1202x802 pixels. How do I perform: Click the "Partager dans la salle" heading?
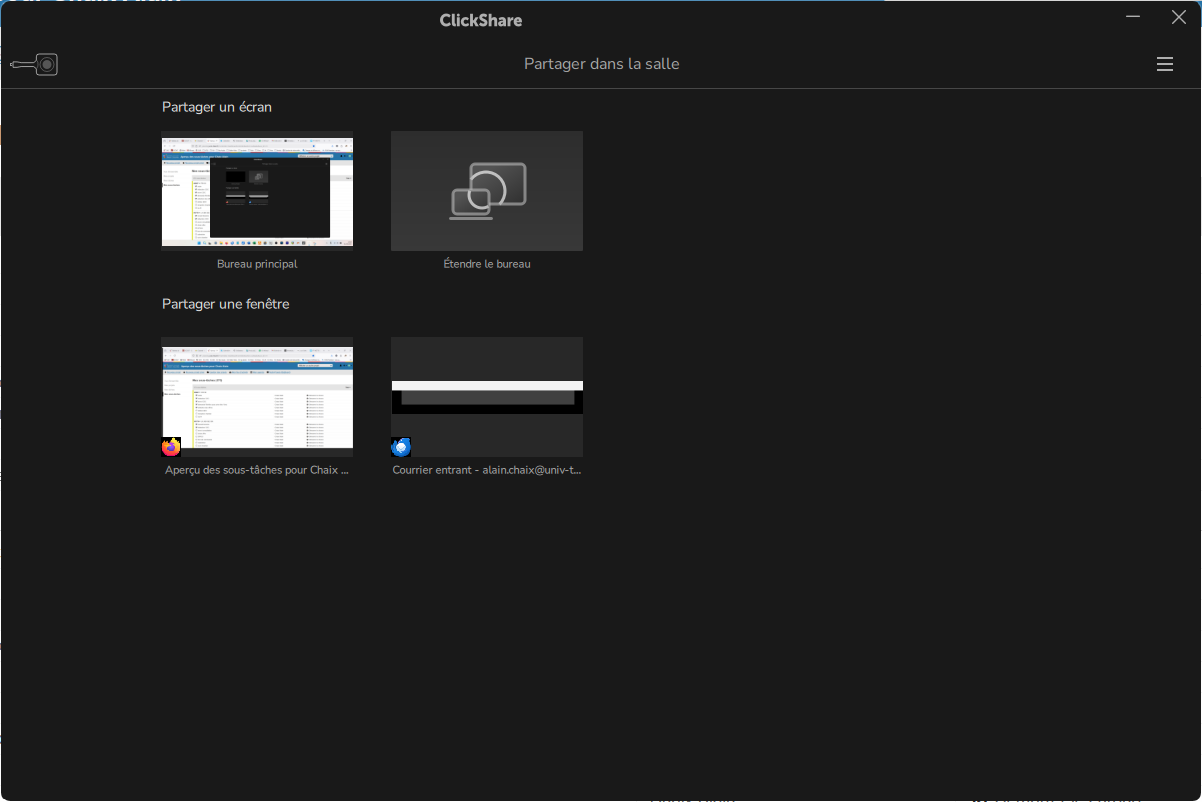601,64
